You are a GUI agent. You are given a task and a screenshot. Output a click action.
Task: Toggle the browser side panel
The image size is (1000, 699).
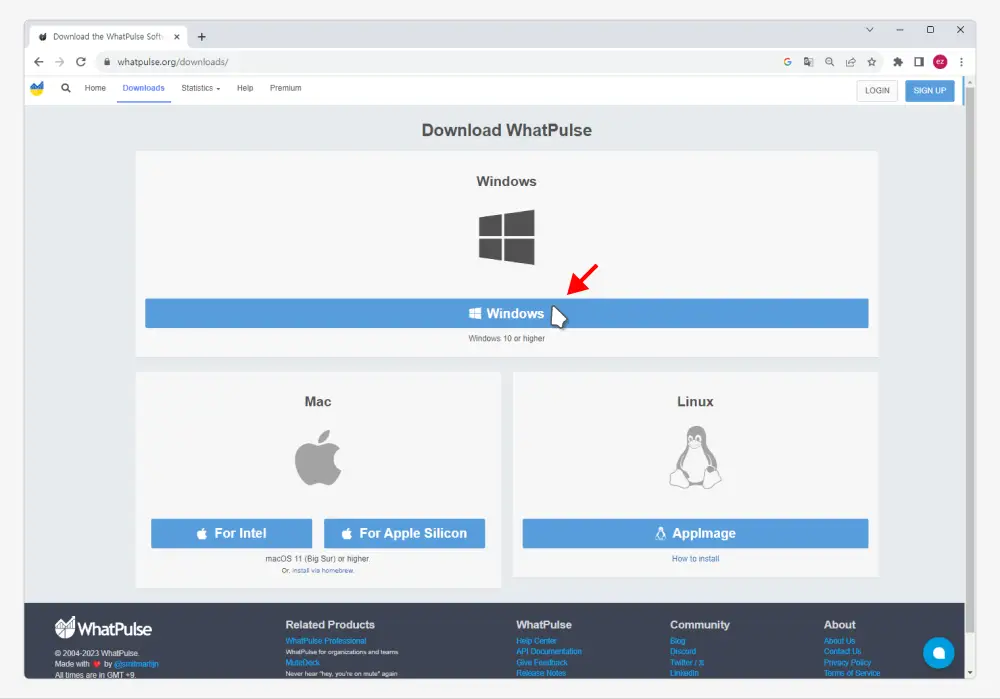(x=919, y=62)
